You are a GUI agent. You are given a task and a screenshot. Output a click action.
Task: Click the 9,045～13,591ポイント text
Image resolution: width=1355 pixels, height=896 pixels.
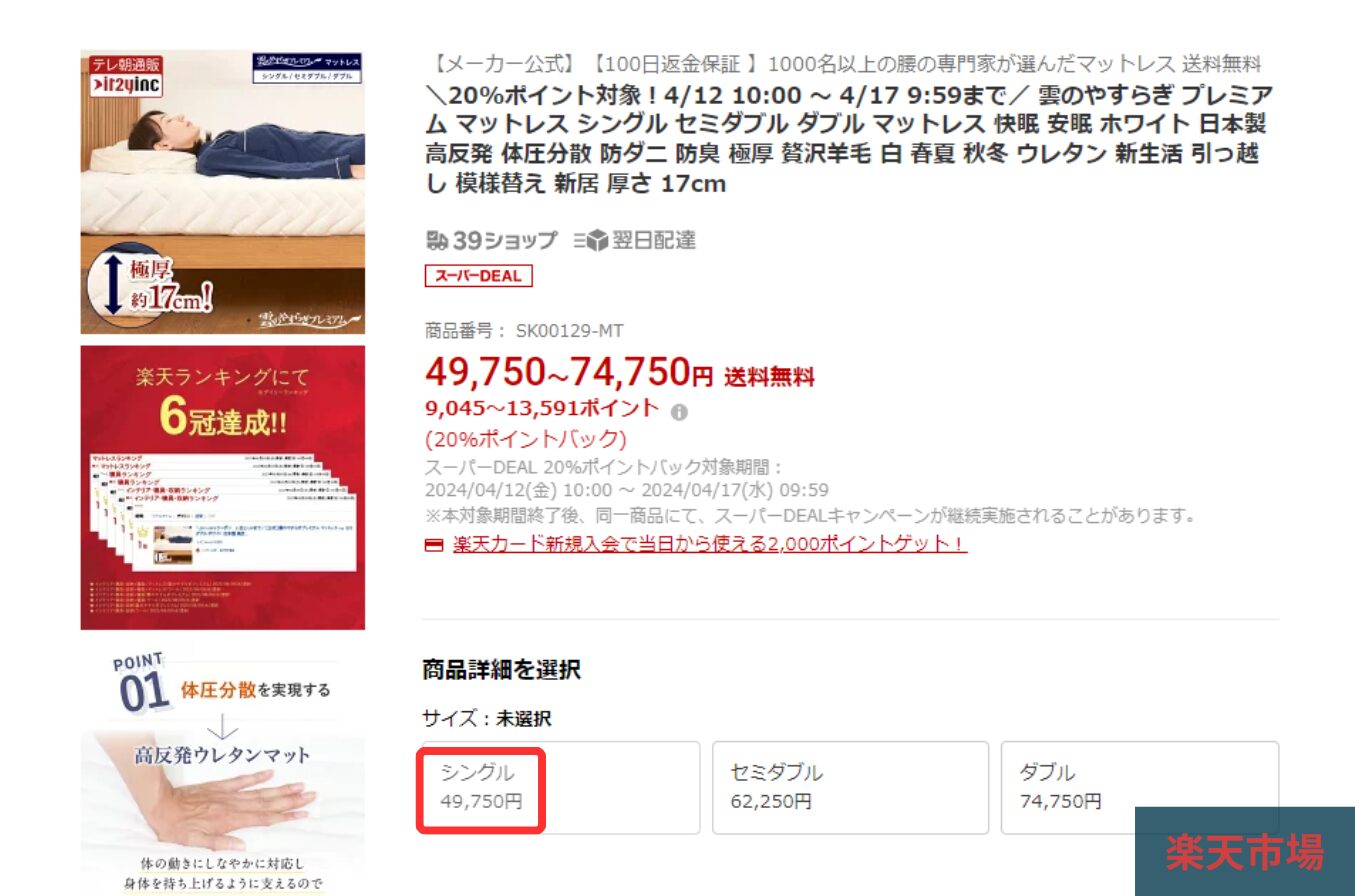[542, 408]
